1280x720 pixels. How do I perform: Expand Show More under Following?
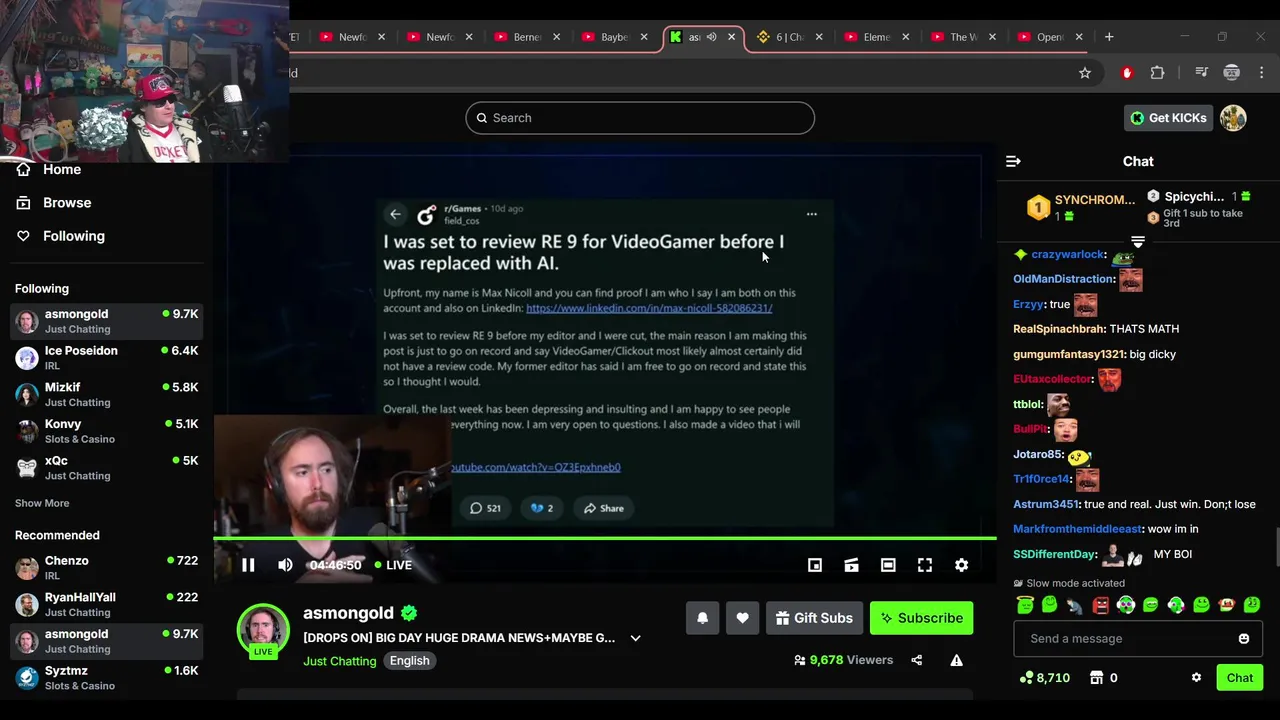42,503
